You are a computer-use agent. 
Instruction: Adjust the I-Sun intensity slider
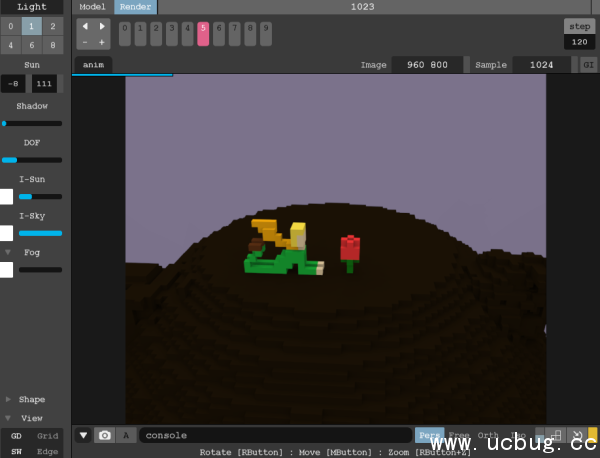click(x=40, y=197)
